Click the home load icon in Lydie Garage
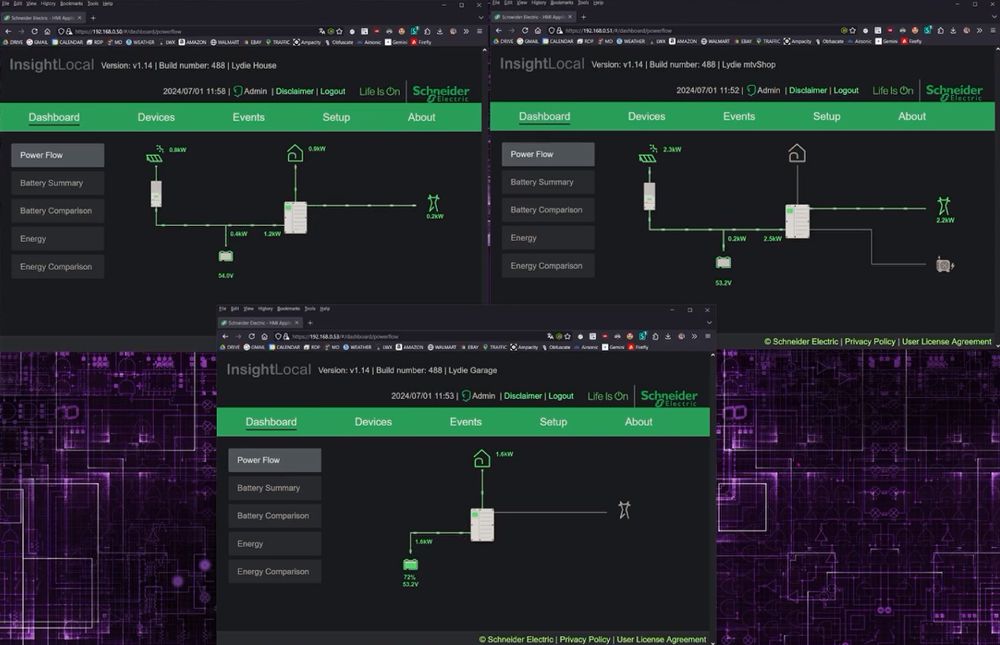Image resolution: width=1000 pixels, height=645 pixels. [481, 458]
